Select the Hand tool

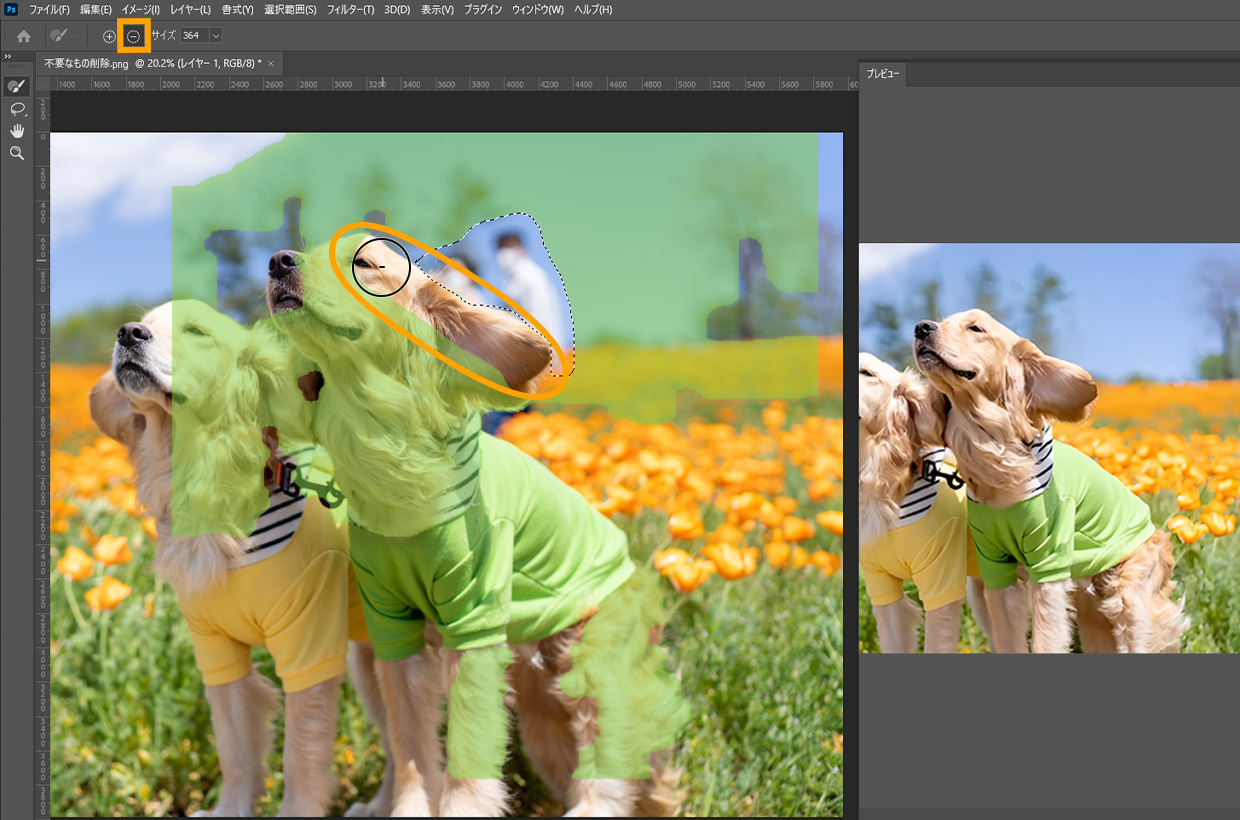click(x=17, y=131)
